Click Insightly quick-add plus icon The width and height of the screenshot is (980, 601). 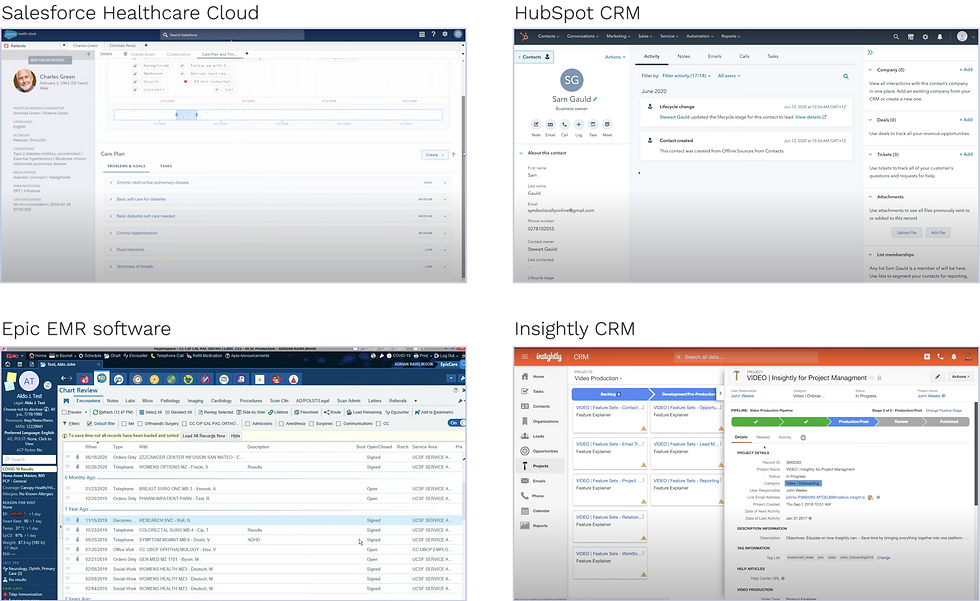pyautogui.click(x=926, y=357)
